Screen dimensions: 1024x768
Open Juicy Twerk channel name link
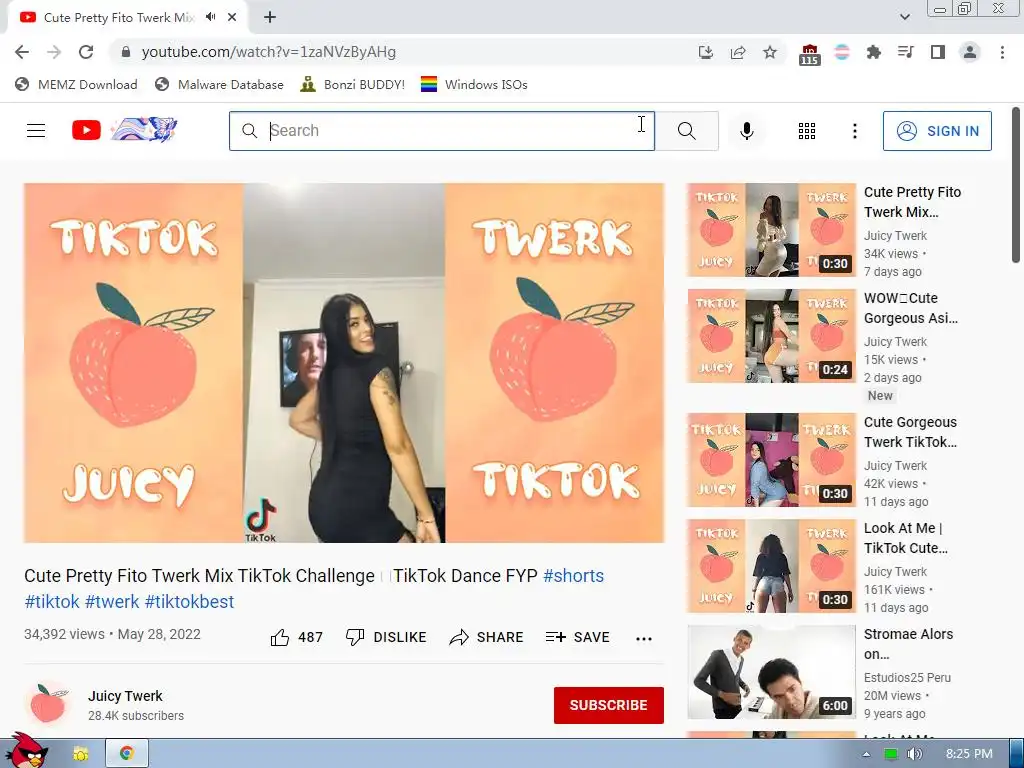pos(125,696)
